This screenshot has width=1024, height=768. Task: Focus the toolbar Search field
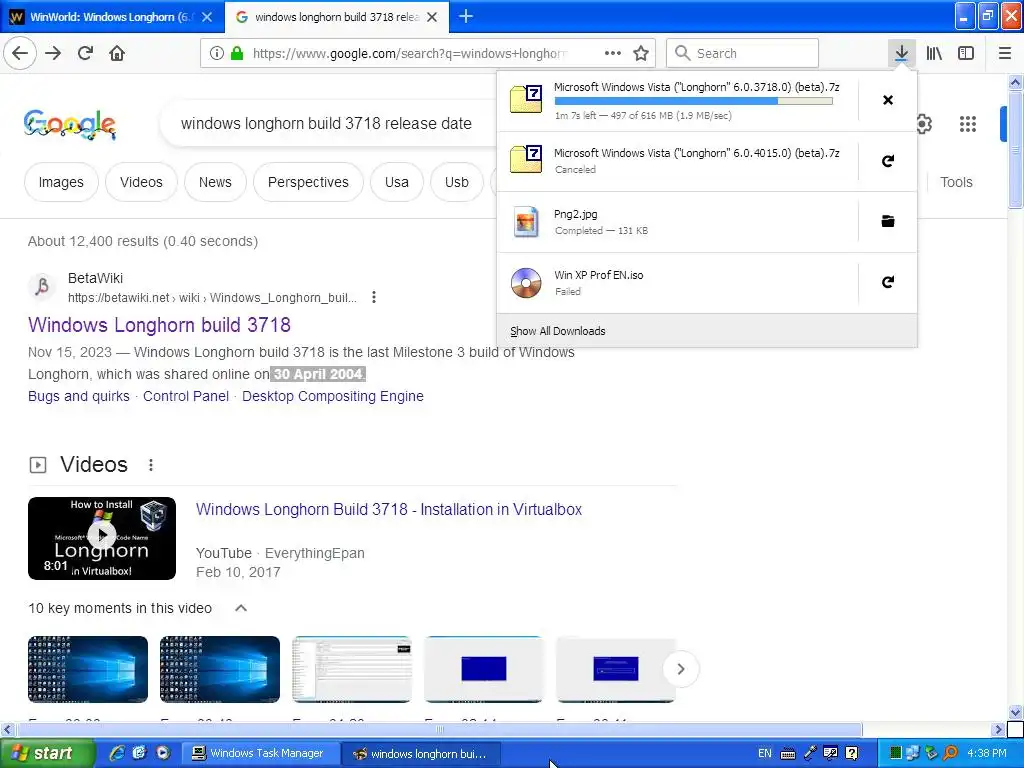coord(743,54)
